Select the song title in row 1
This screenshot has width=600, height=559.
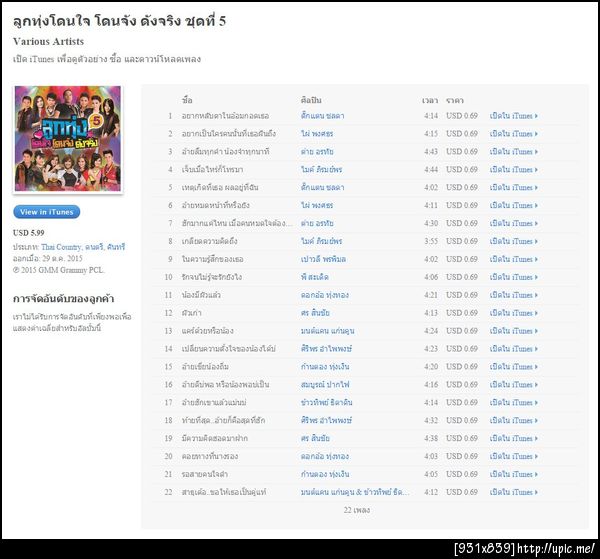[x=225, y=116]
